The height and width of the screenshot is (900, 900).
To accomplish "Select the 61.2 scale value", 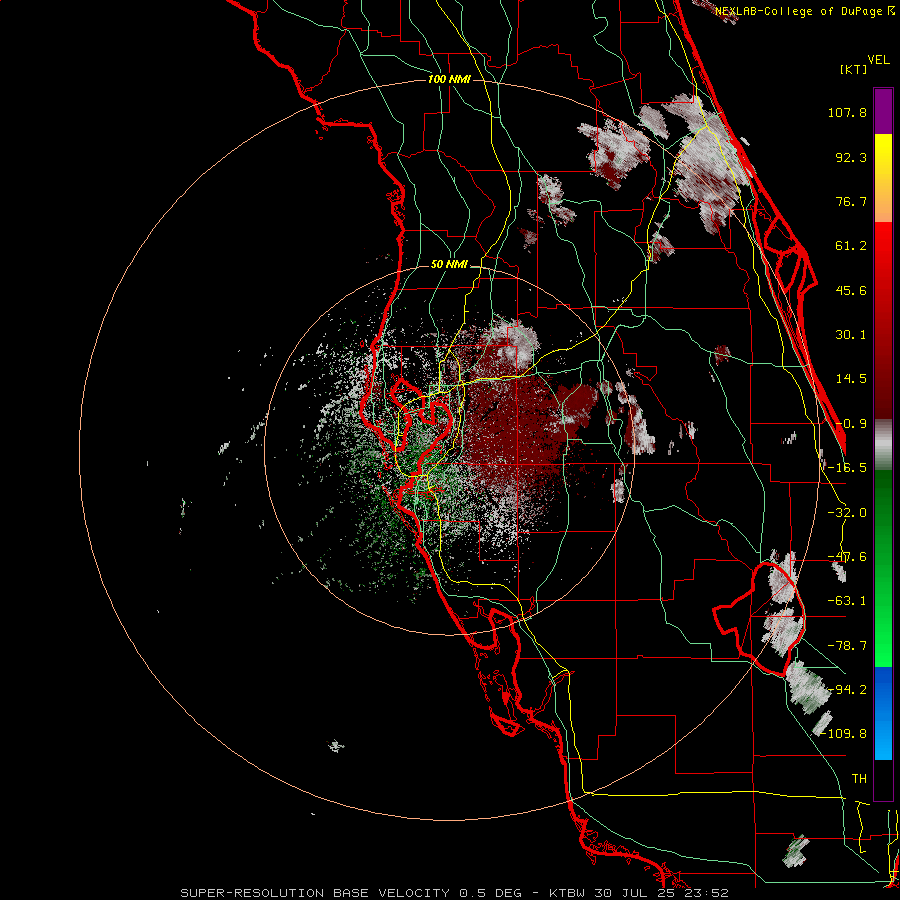I will 851,246.
